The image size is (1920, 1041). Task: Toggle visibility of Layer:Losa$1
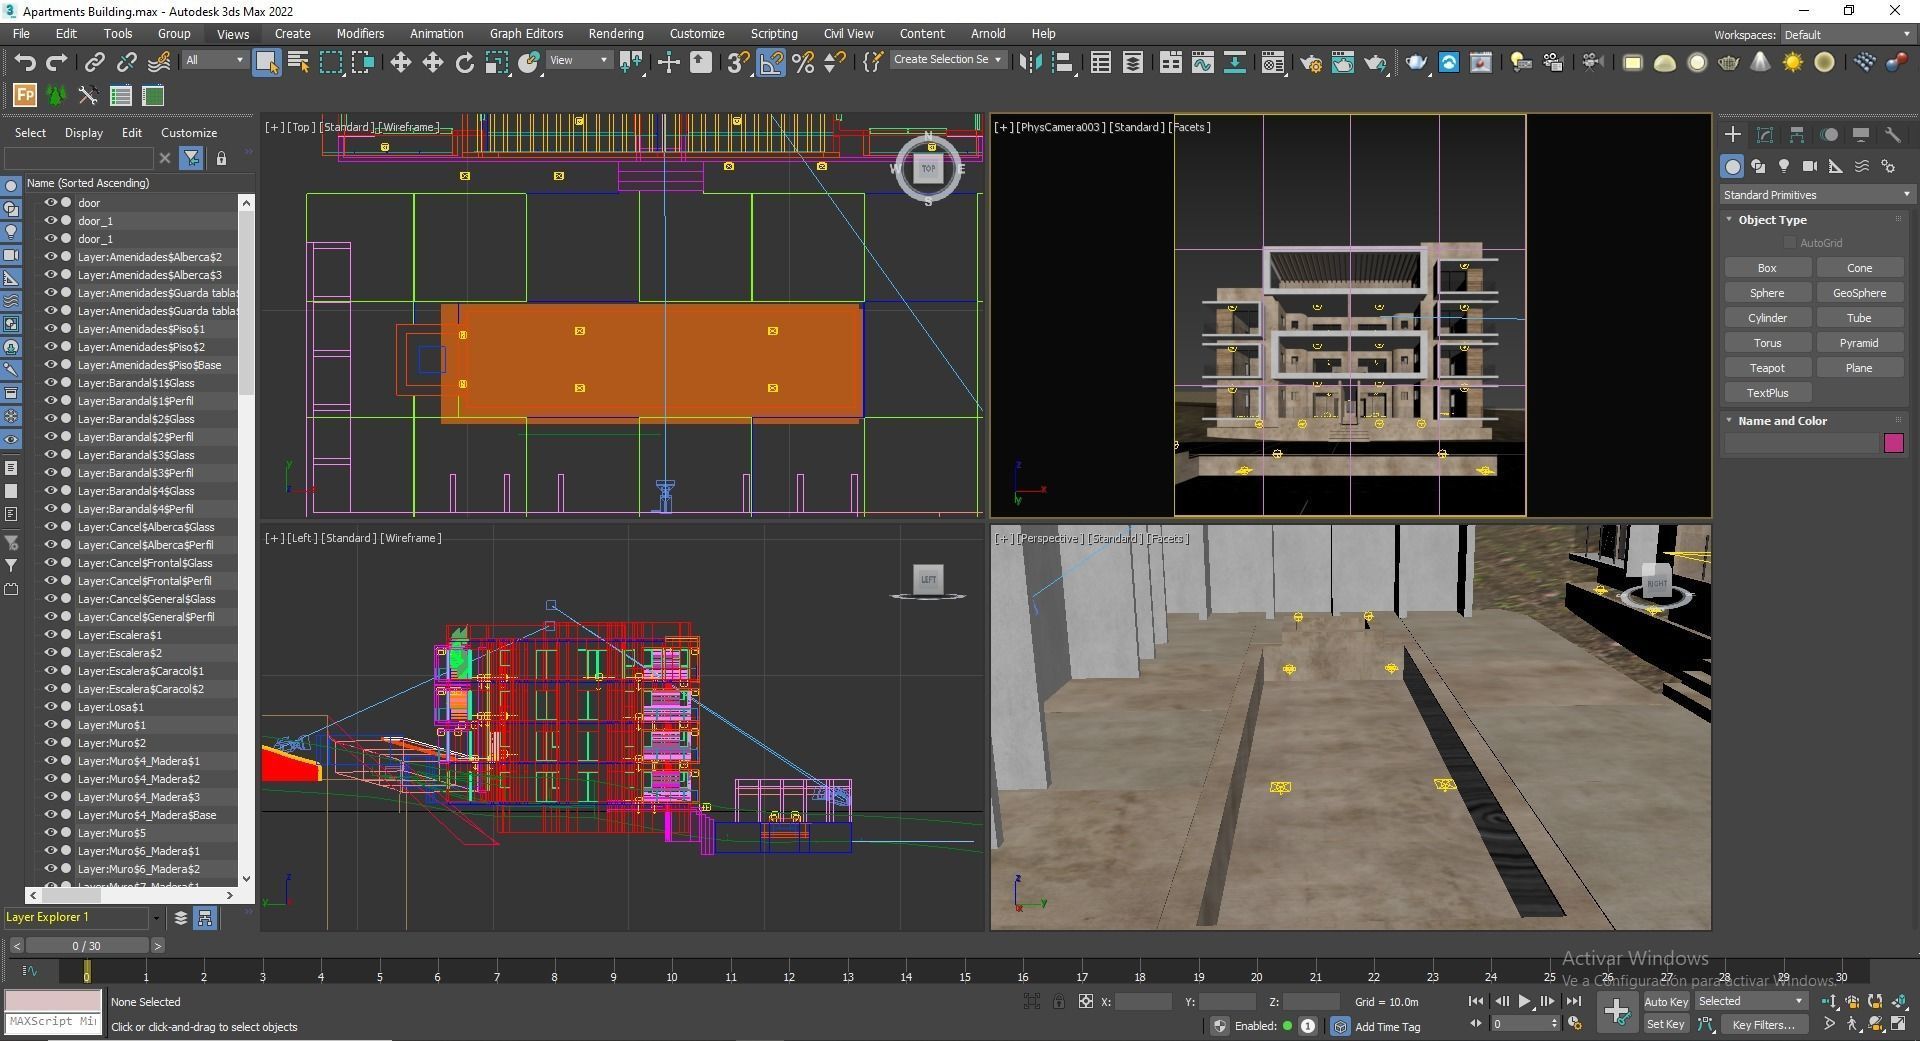point(50,706)
